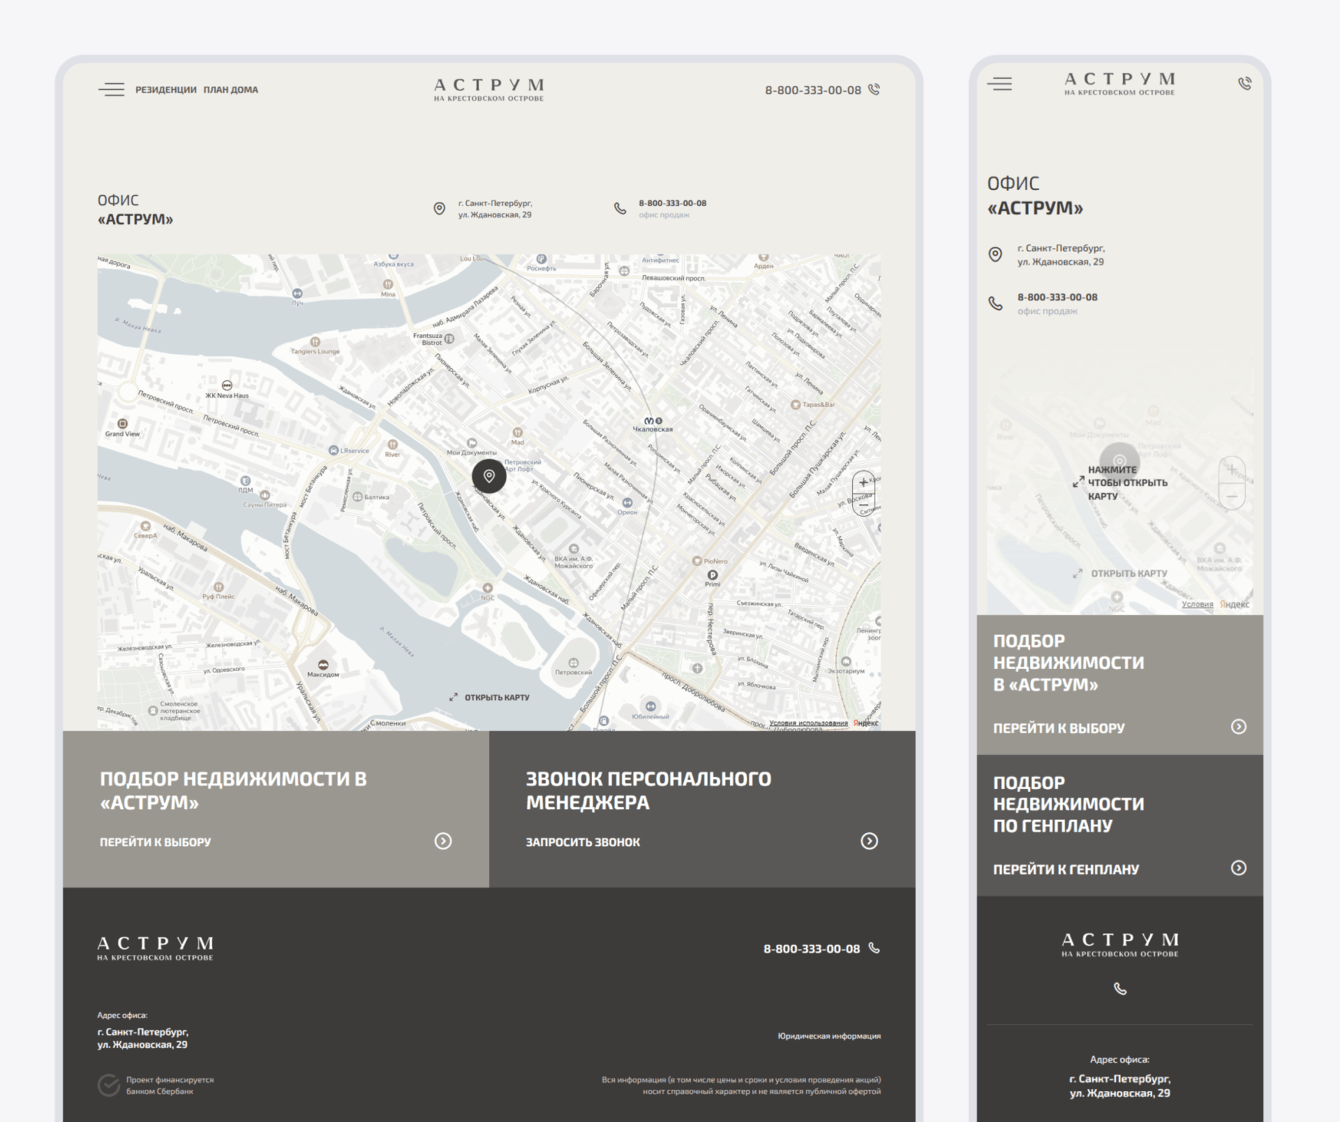1340x1122 pixels.
Task: Click «Перейти к выбору» in desktop card
Action: pos(155,842)
